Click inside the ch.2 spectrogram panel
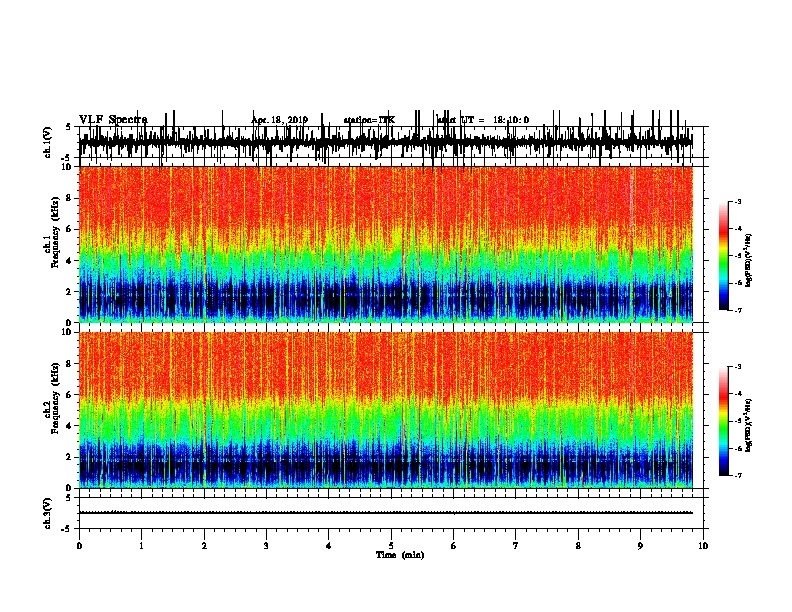The width and height of the screenshot is (792, 612). pyautogui.click(x=385, y=410)
